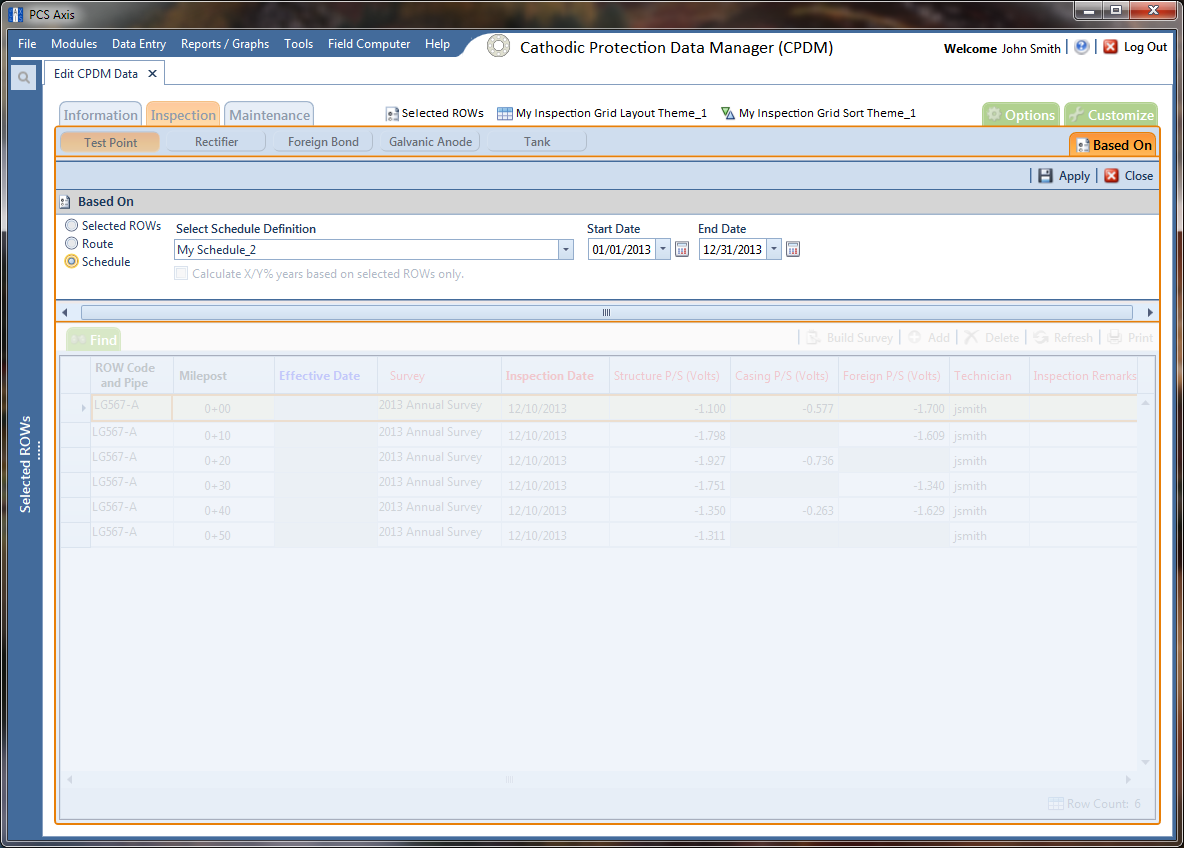Click the horizontal splitter scrollbar thumb

coord(606,312)
